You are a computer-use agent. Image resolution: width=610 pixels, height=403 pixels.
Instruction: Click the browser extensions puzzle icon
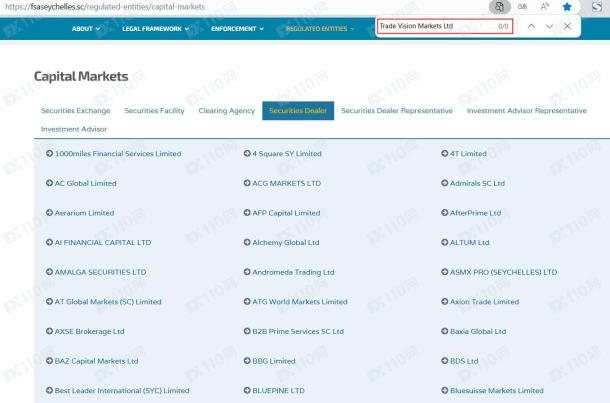(500, 7)
